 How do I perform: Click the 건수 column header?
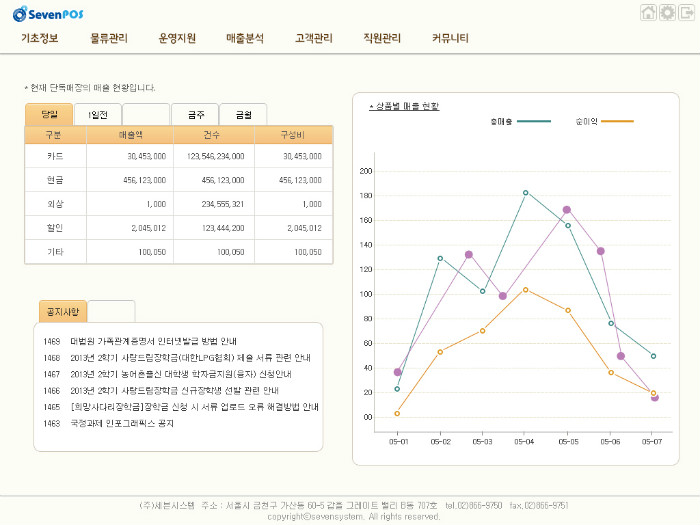214,135
